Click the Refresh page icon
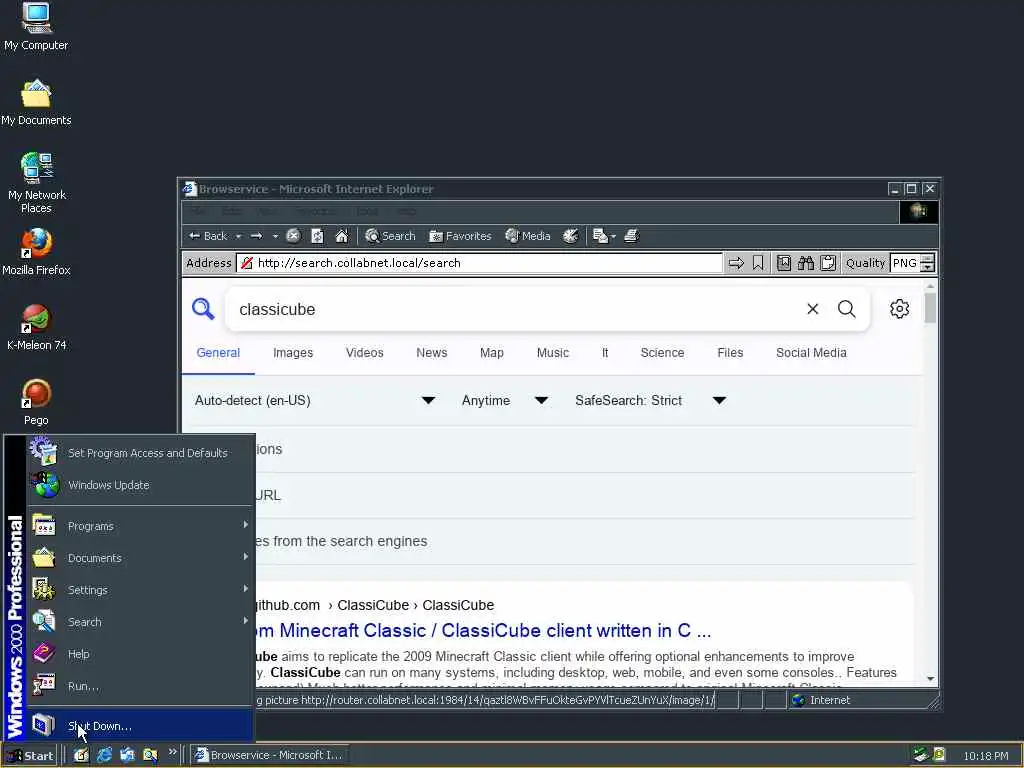The image size is (1024, 768). click(x=317, y=236)
